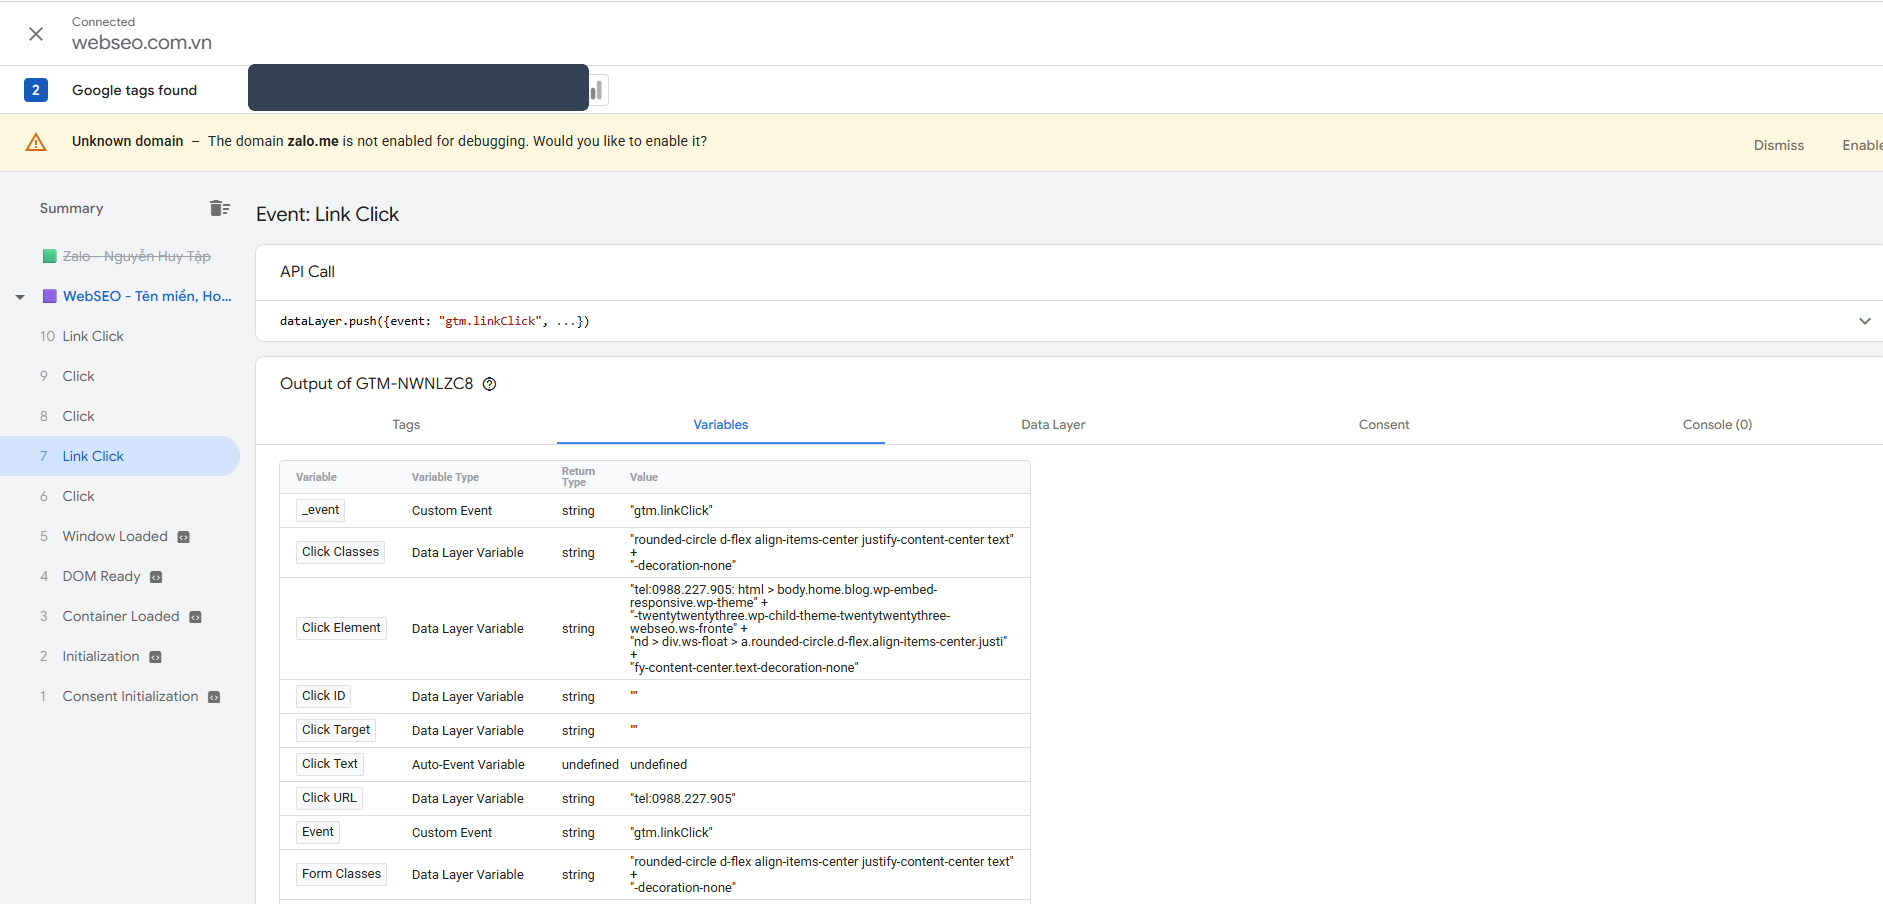Click the Click Classes variable chip

point(340,552)
